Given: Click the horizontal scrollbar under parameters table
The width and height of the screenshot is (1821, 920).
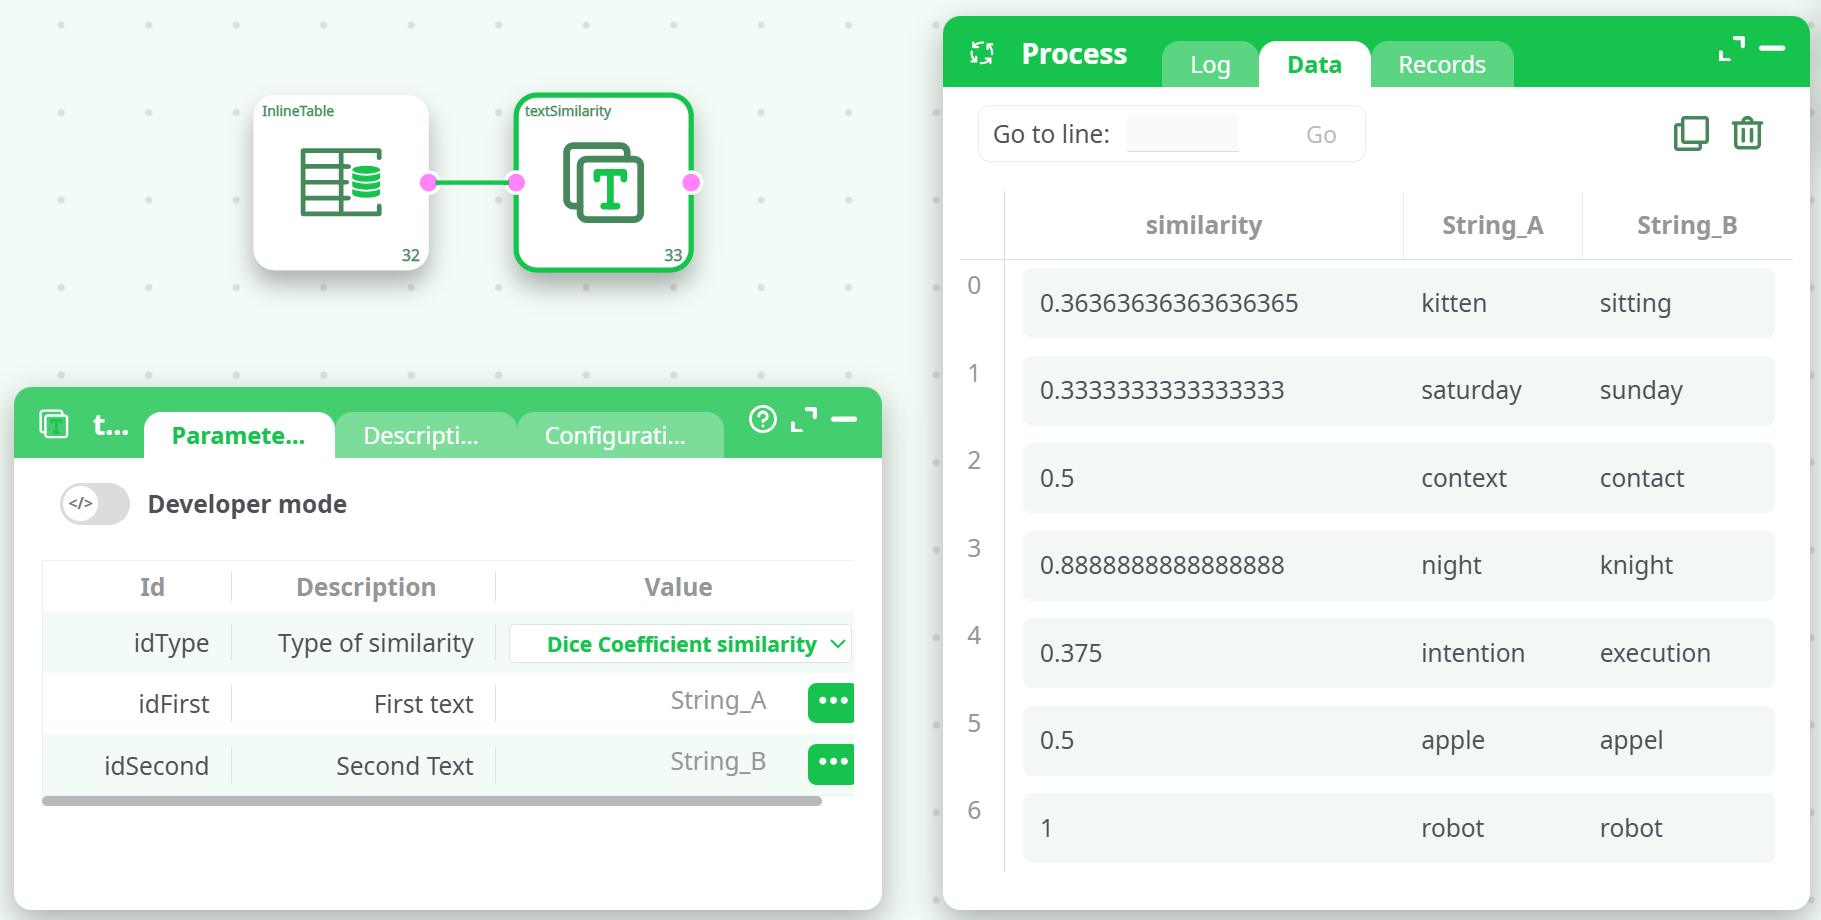Looking at the screenshot, I should click(x=431, y=801).
